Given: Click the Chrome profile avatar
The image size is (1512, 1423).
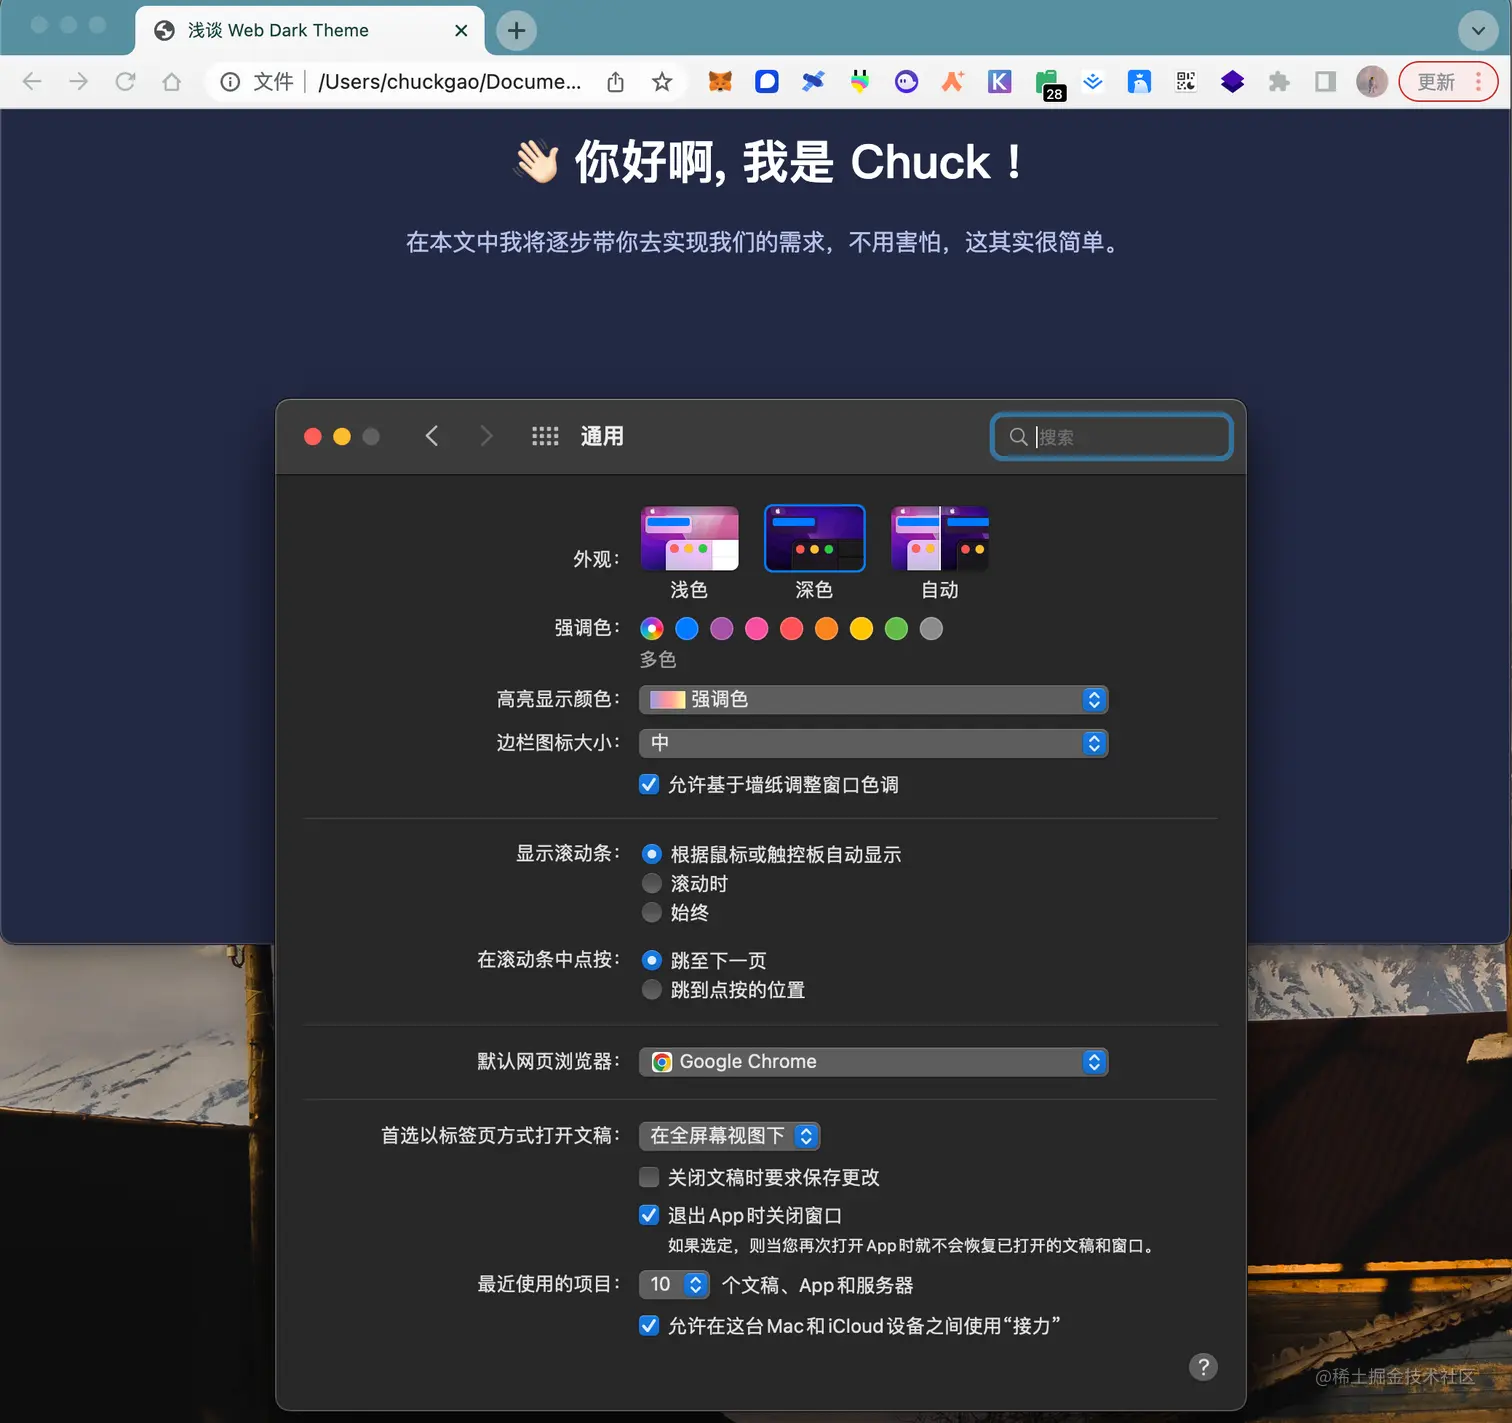Looking at the screenshot, I should point(1371,82).
